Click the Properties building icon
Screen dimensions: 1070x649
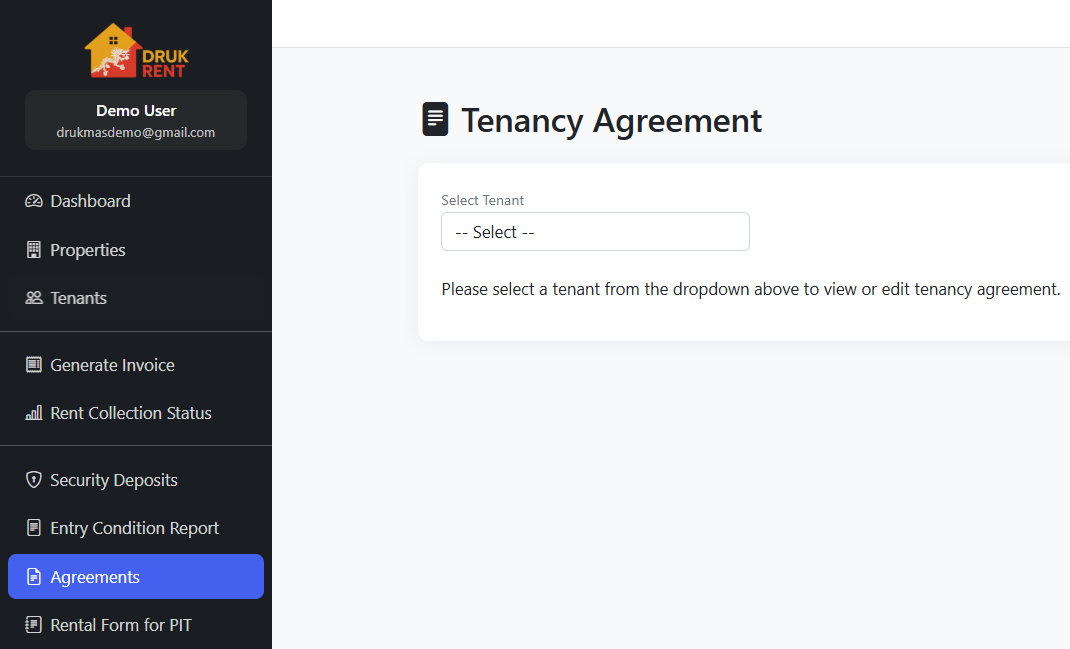pyautogui.click(x=34, y=250)
